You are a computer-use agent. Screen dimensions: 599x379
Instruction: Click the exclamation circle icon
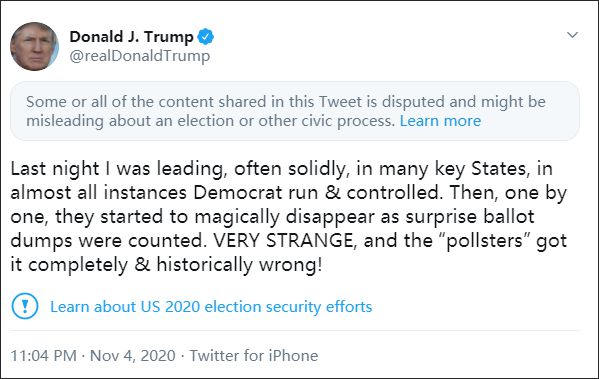(25, 306)
